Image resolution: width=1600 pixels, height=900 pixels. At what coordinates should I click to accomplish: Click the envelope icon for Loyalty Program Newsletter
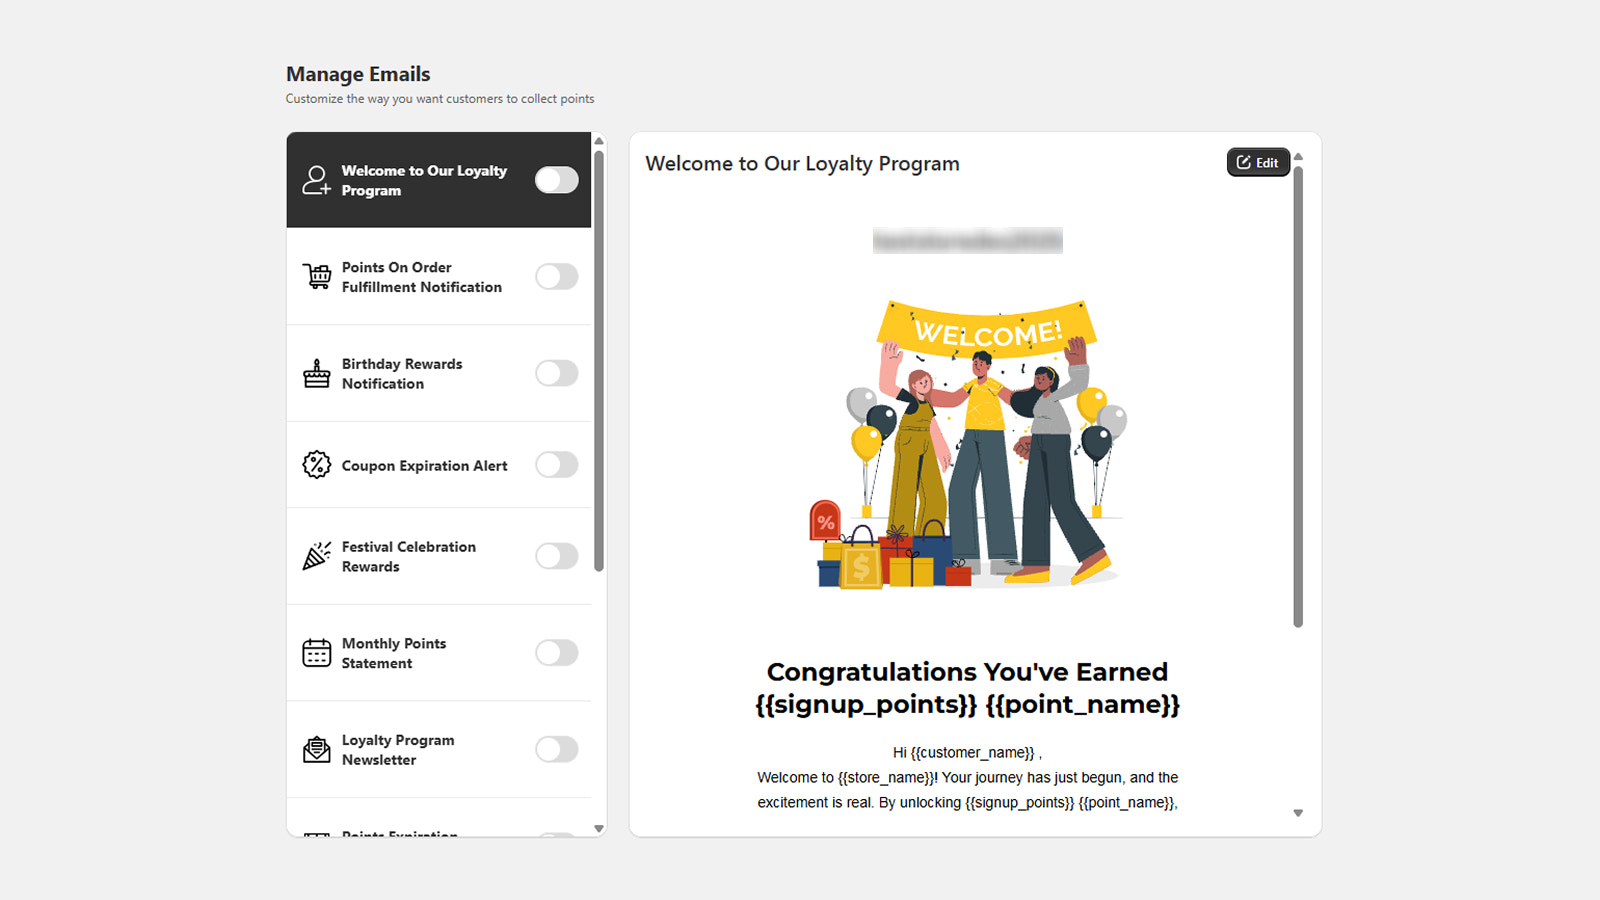click(317, 749)
